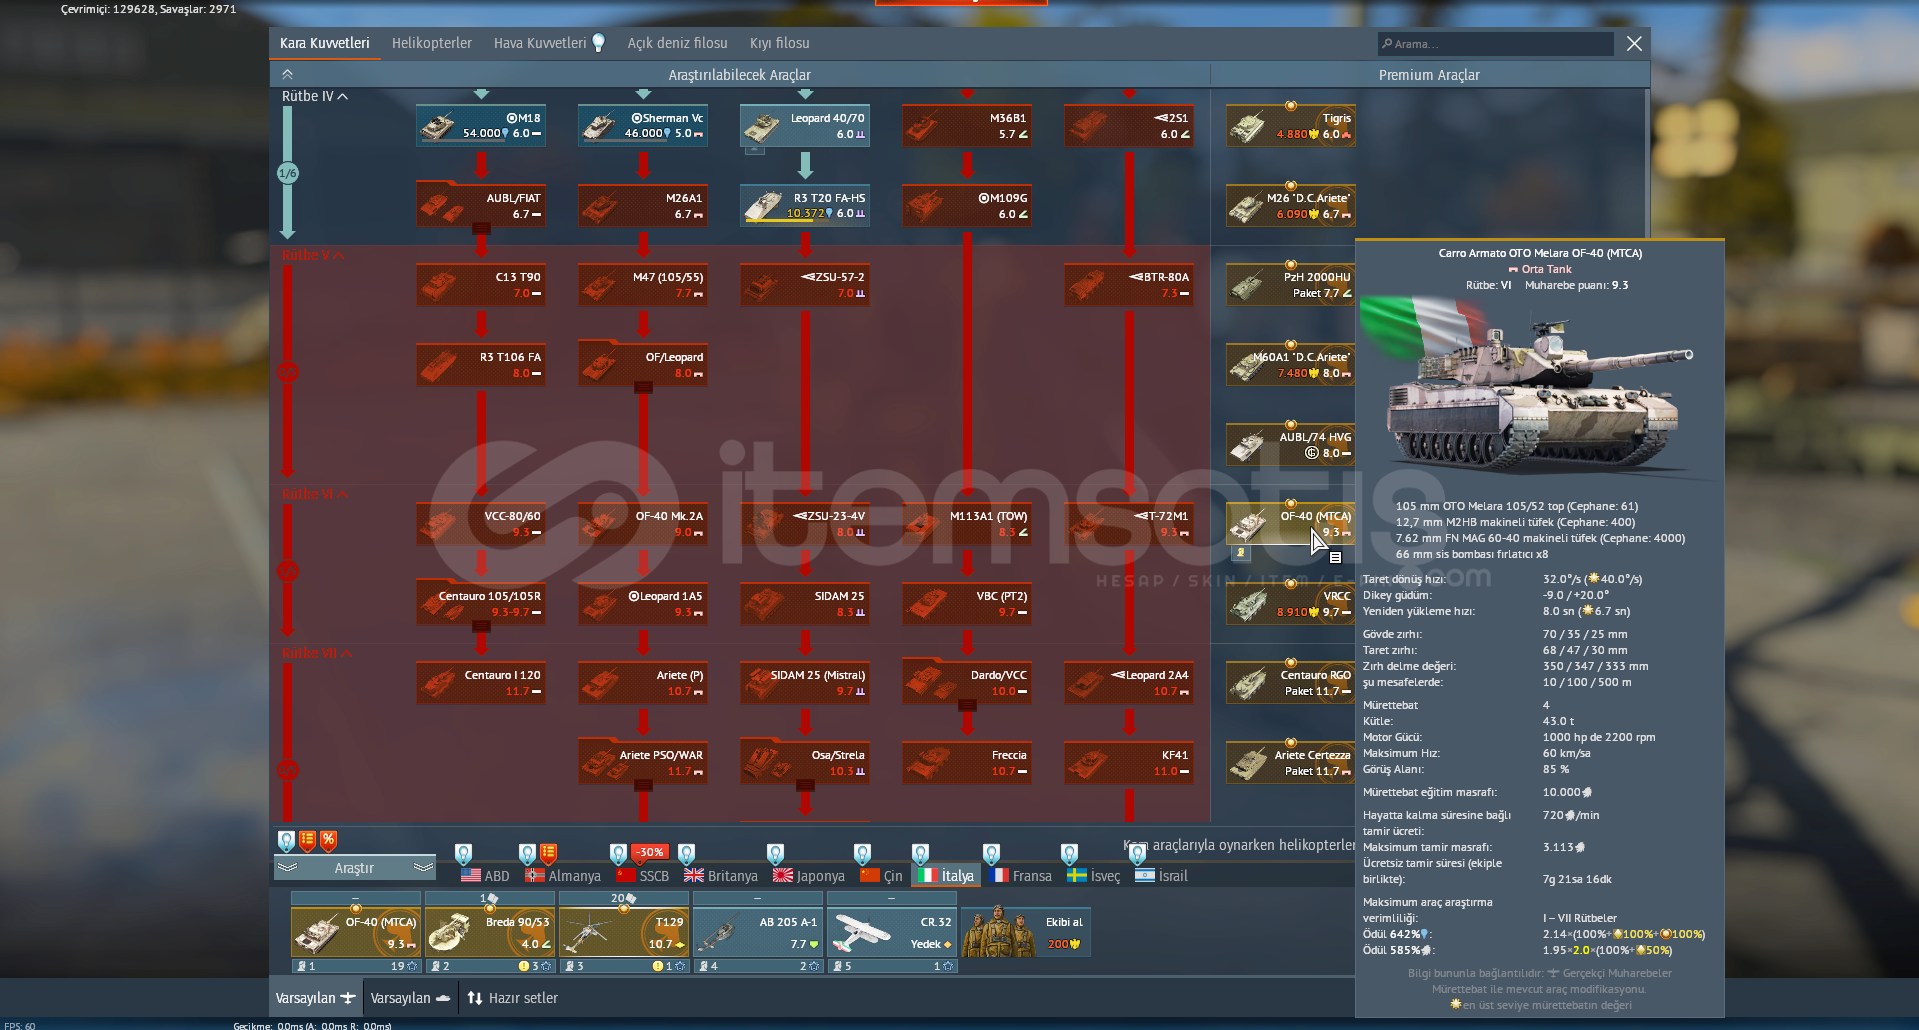This screenshot has height=1030, width=1919.
Task: Select the BTR-80A vehicle card
Action: pos(1129,285)
